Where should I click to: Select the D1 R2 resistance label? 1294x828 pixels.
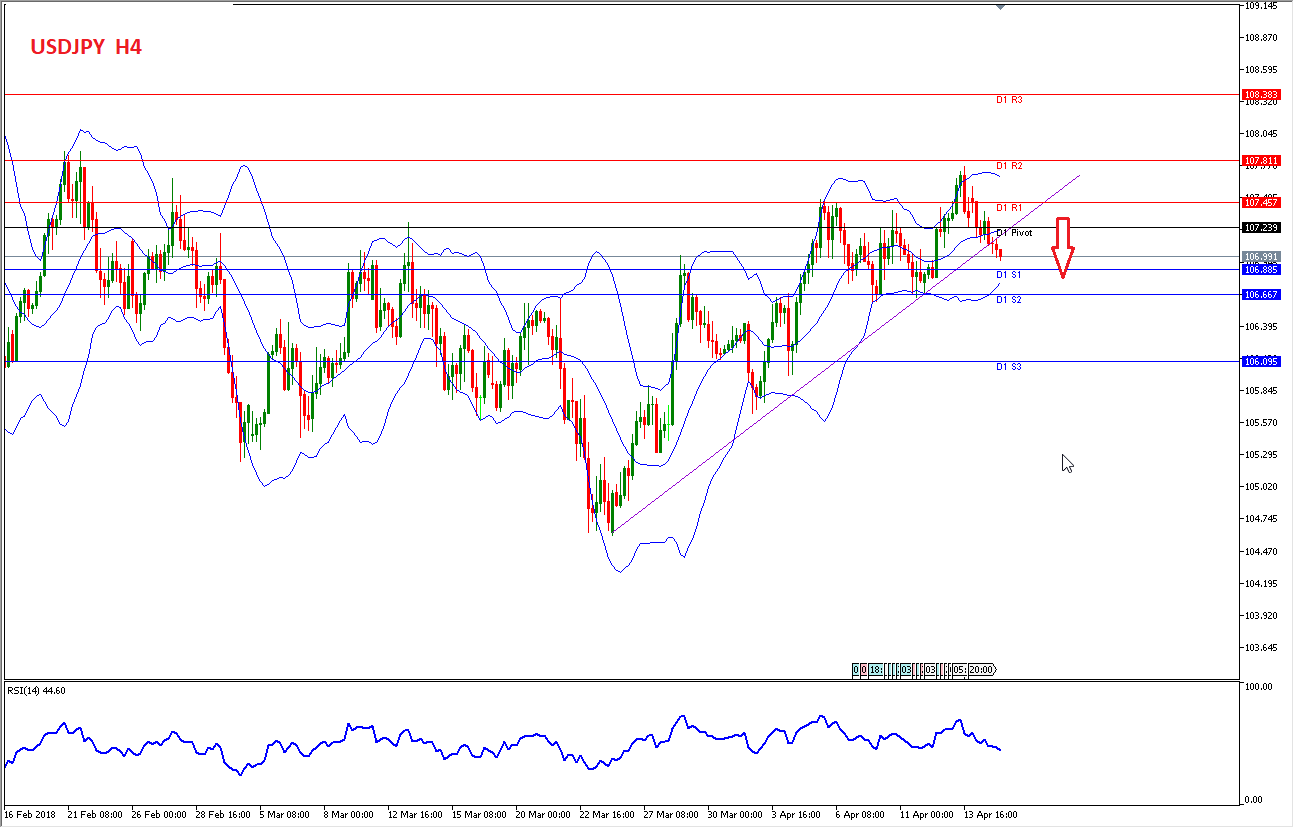[1009, 165]
